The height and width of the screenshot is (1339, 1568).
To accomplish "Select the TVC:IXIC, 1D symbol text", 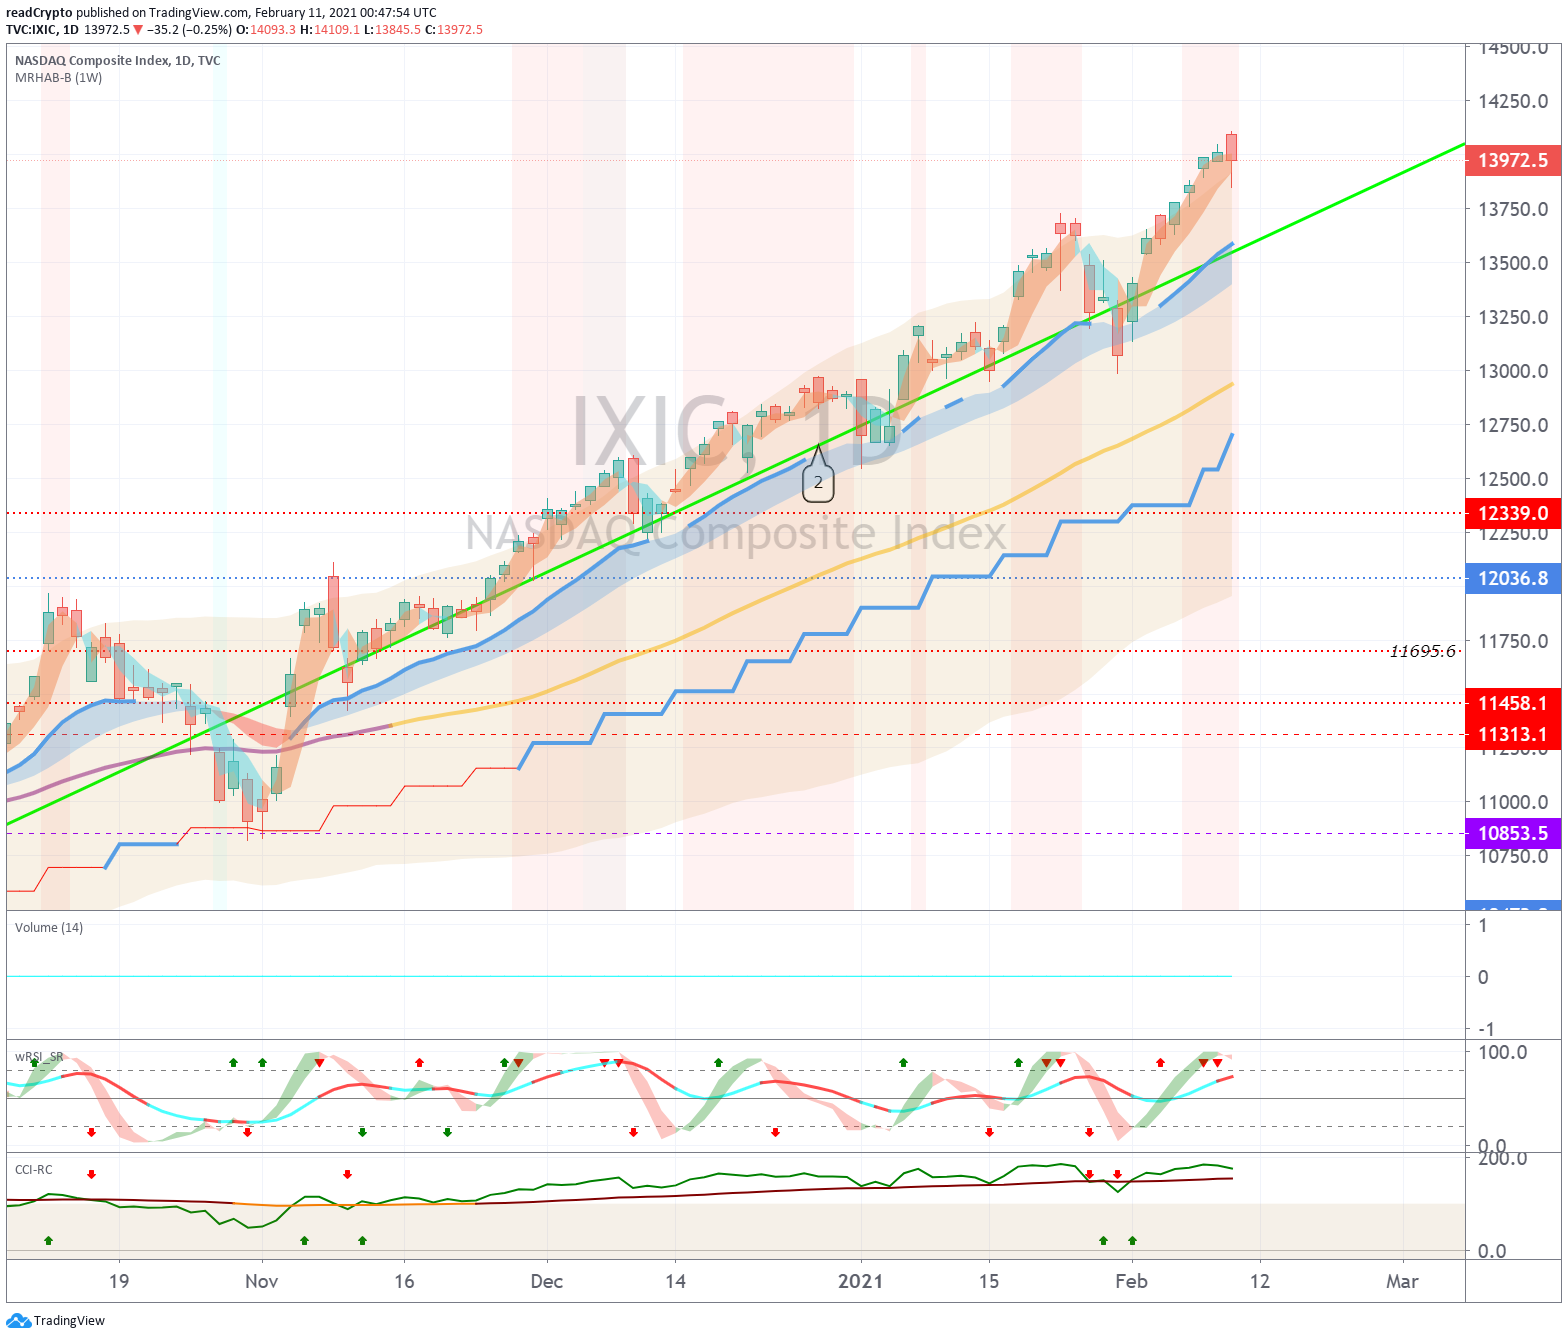I will click(x=42, y=30).
